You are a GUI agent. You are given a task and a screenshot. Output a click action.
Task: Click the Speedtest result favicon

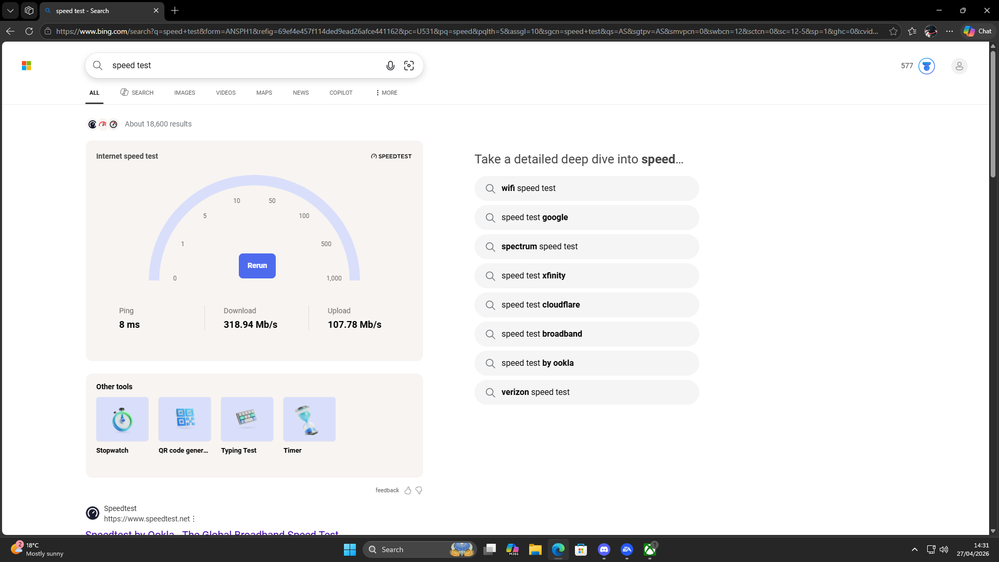coord(92,513)
